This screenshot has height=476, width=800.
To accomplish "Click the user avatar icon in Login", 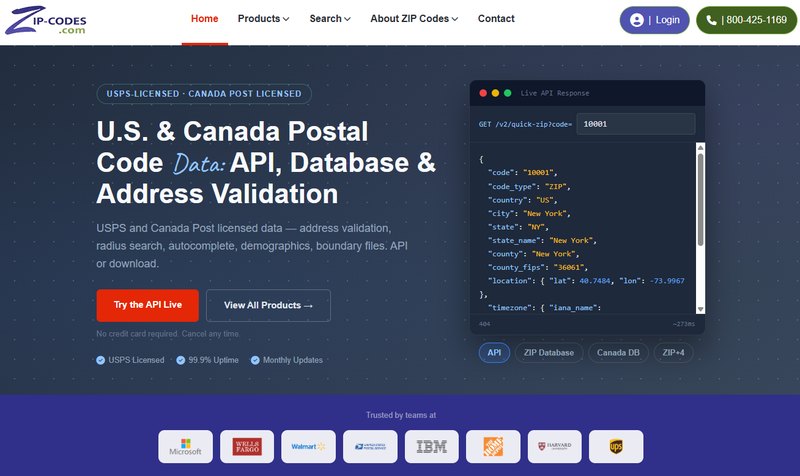I will click(x=637, y=20).
